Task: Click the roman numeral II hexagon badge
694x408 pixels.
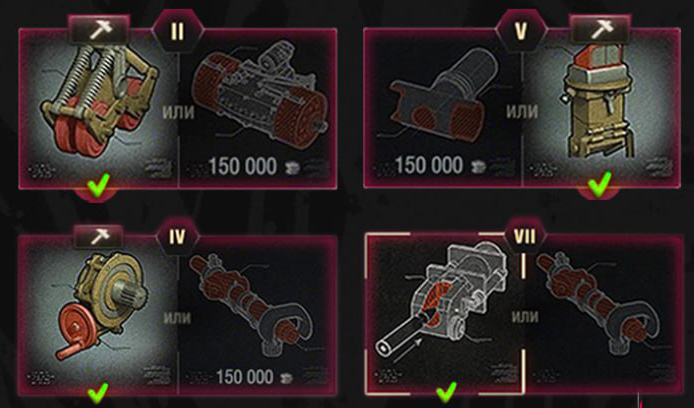Action: point(177,31)
